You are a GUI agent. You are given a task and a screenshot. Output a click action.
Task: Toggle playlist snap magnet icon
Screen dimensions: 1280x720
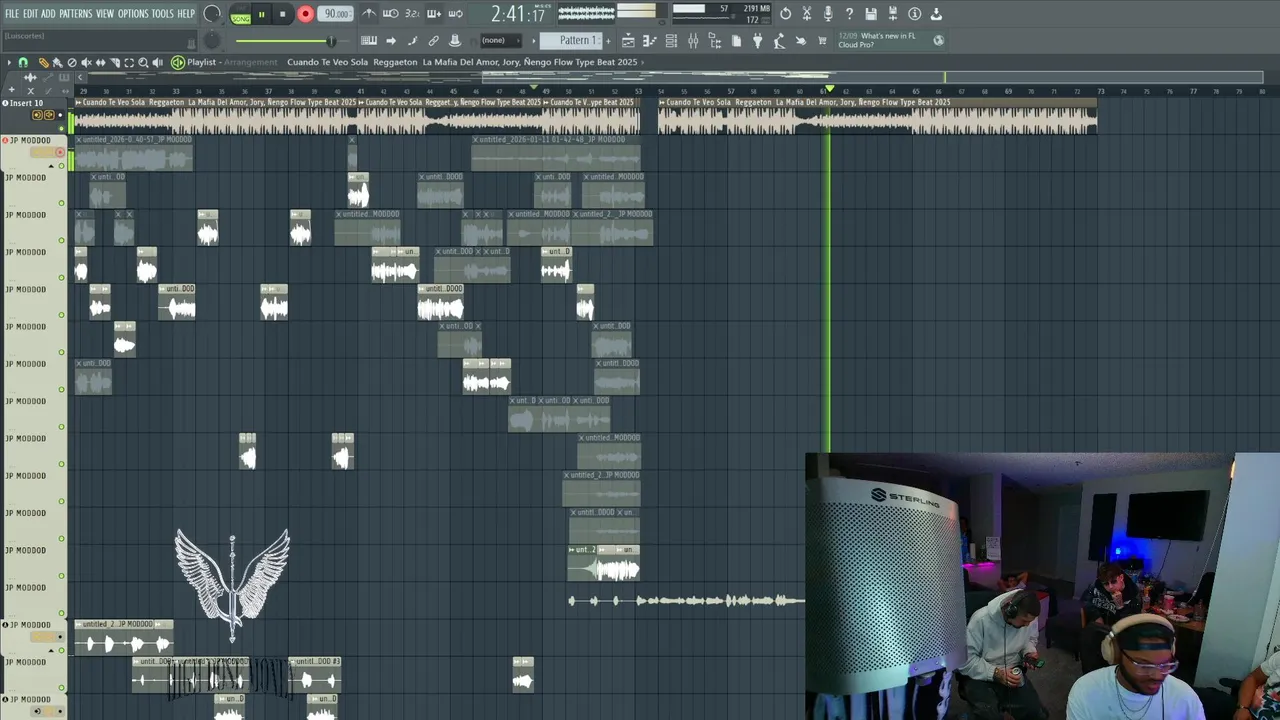click(23, 62)
